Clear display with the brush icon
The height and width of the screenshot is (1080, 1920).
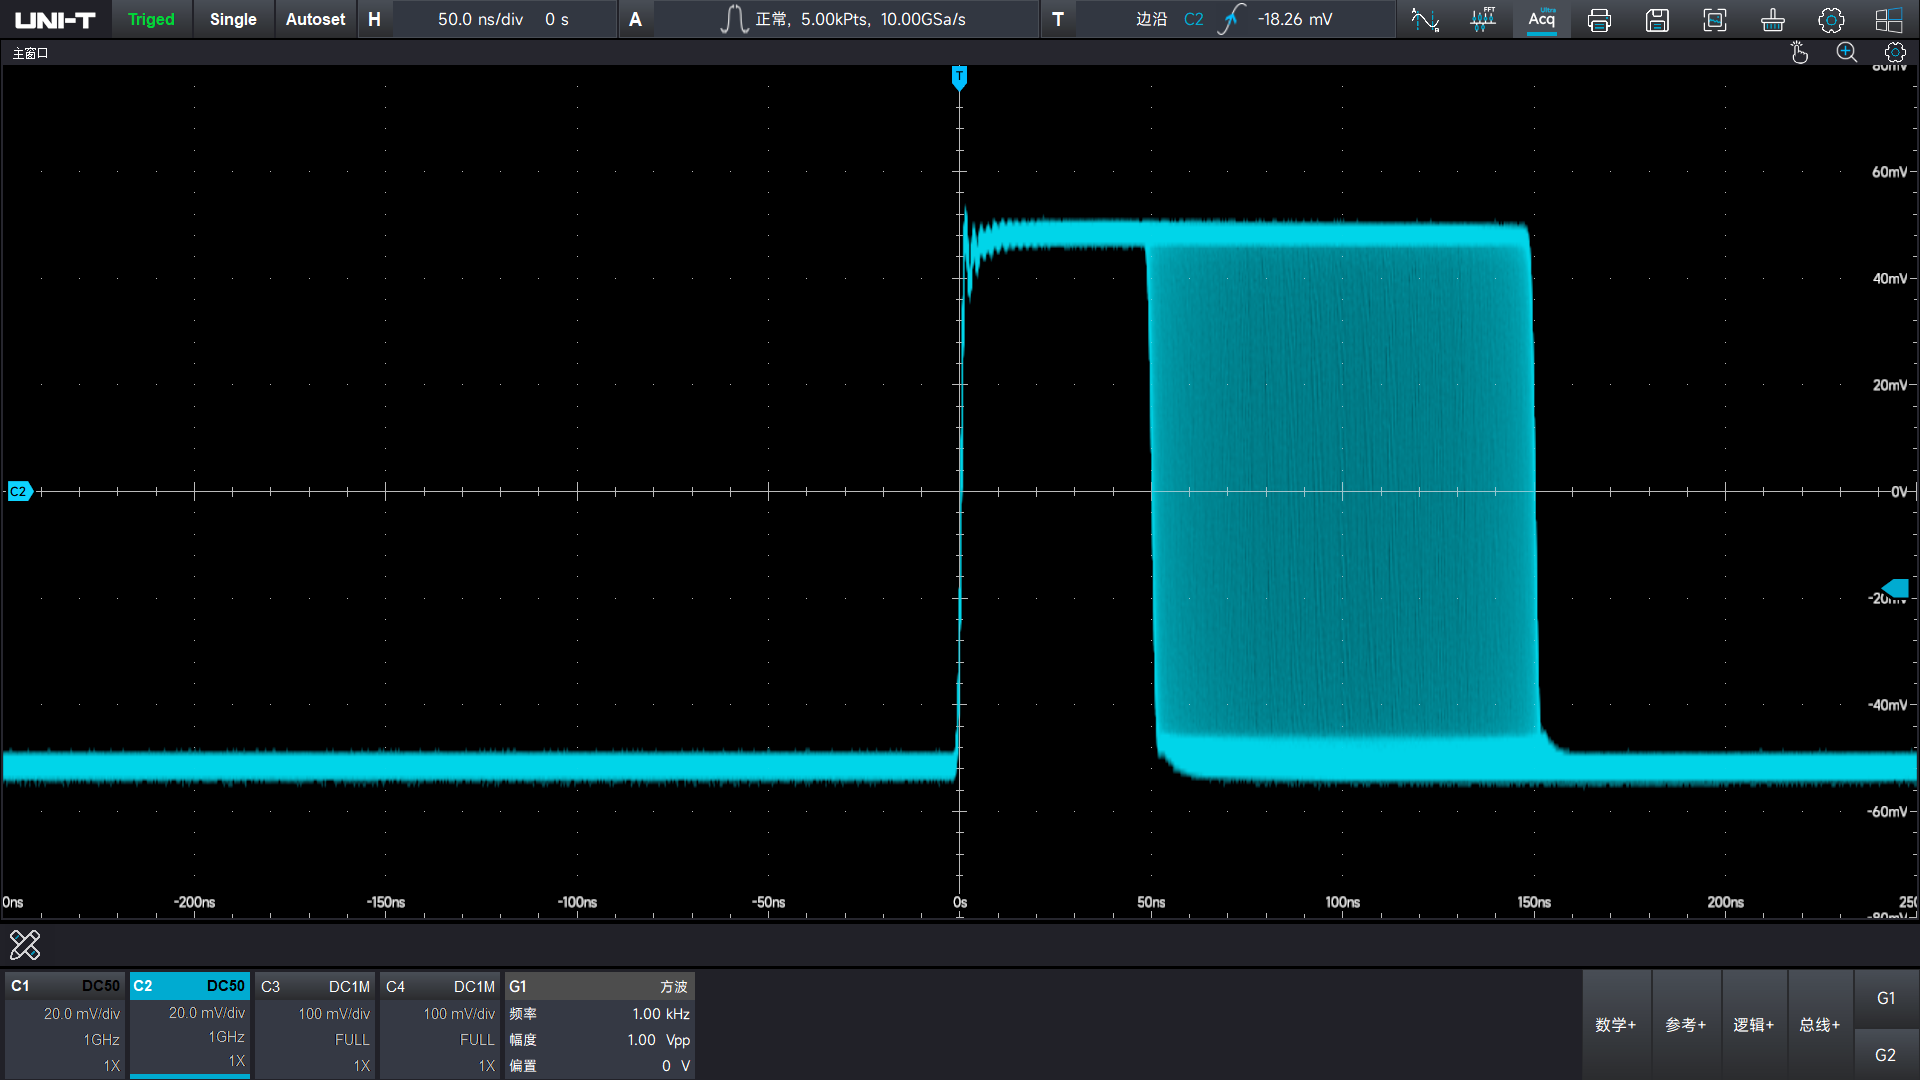(x=1773, y=20)
